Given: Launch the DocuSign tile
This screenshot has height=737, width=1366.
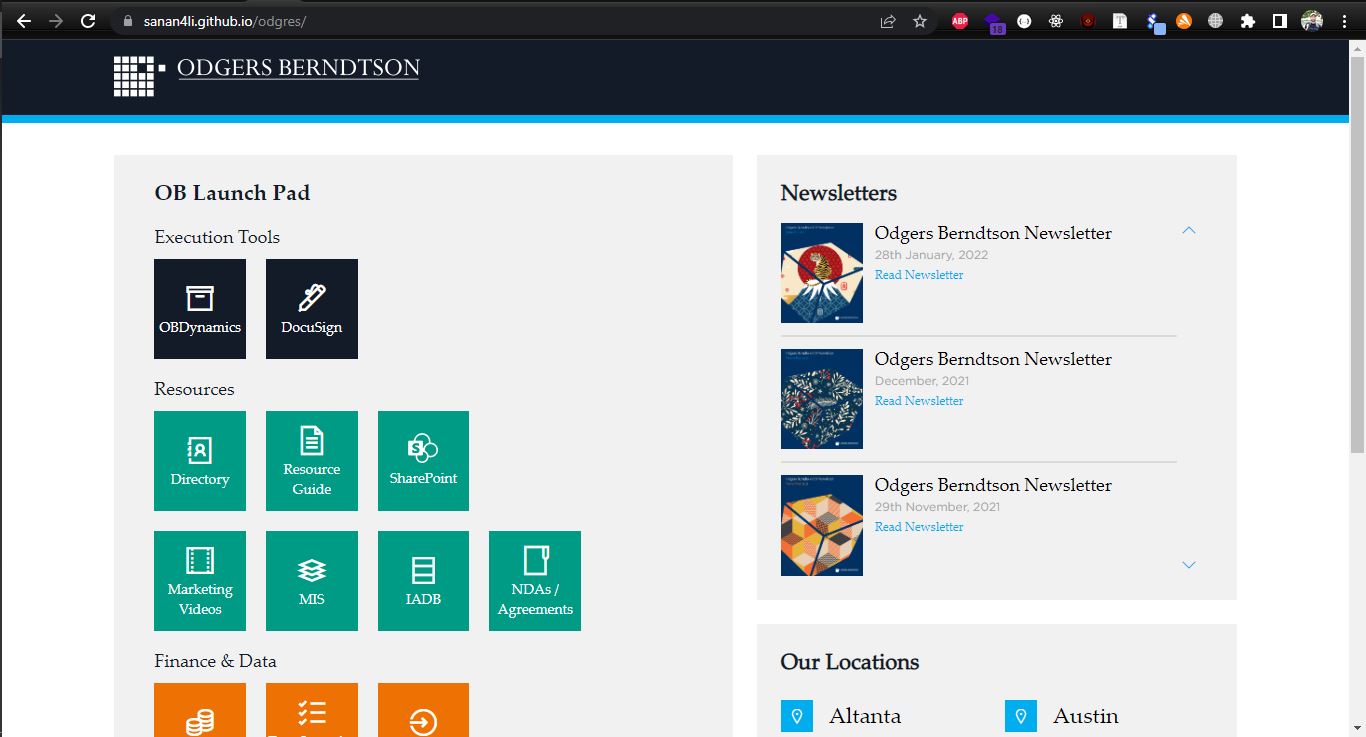Looking at the screenshot, I should tap(312, 309).
